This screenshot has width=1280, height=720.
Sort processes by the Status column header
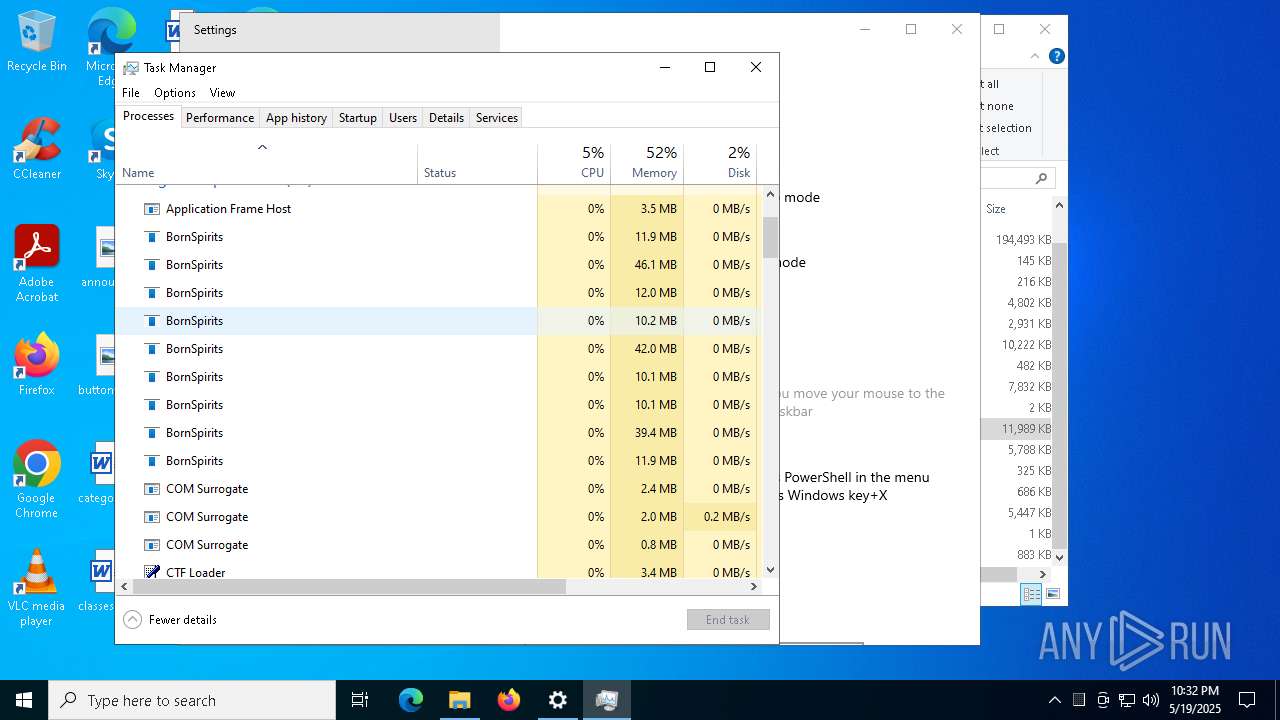(477, 165)
